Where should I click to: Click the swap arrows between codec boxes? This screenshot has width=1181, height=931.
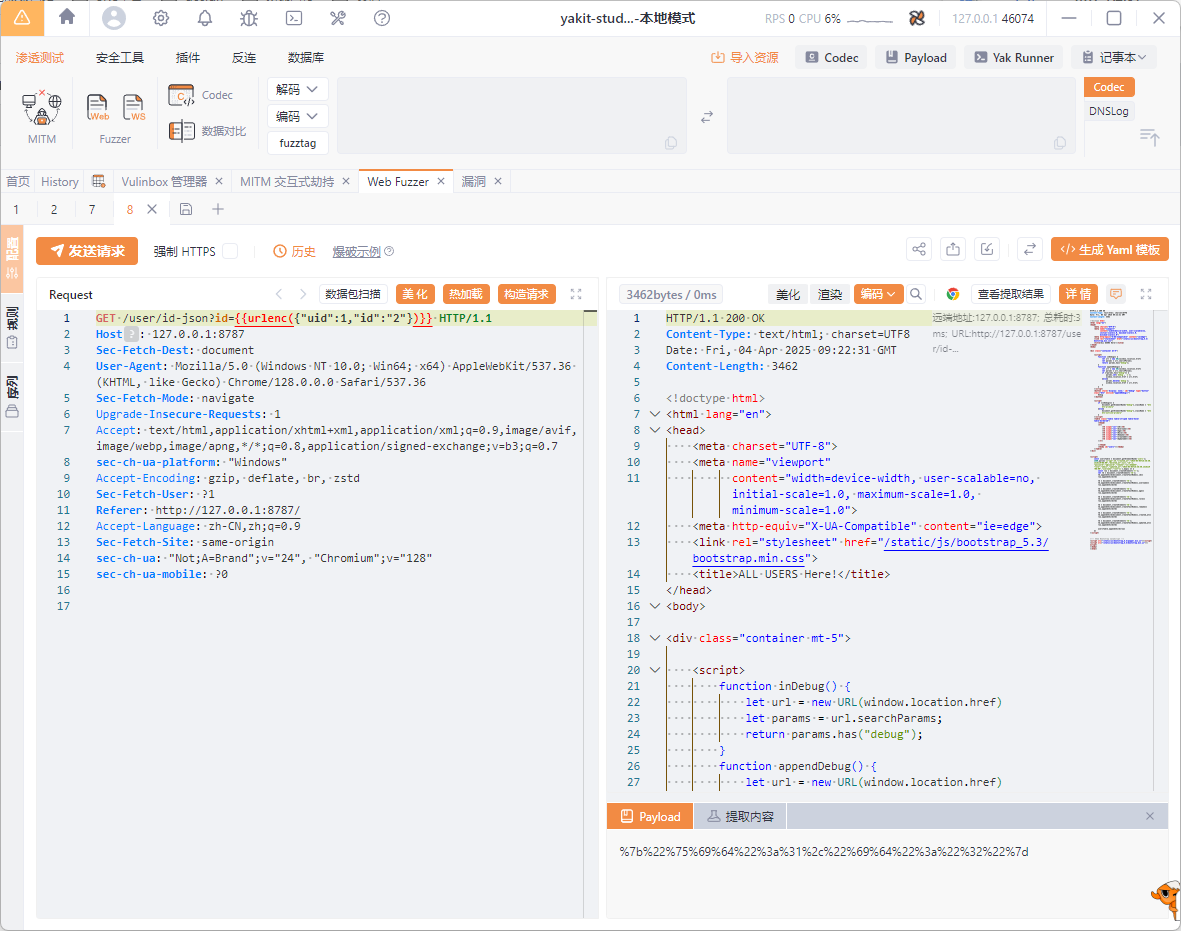click(707, 117)
